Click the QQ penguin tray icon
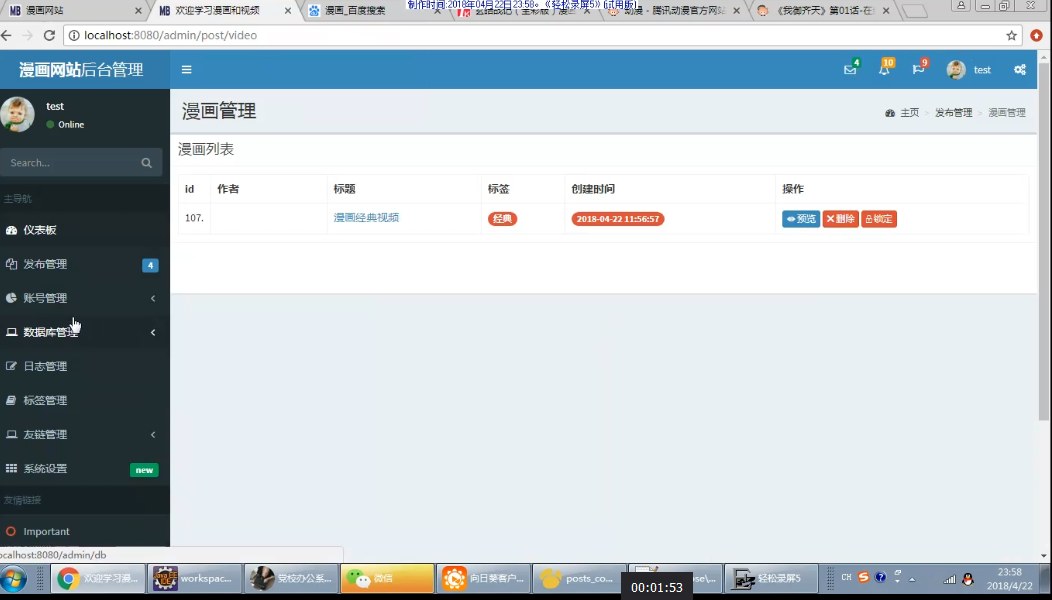Viewport: 1052px width, 600px height. coord(967,579)
